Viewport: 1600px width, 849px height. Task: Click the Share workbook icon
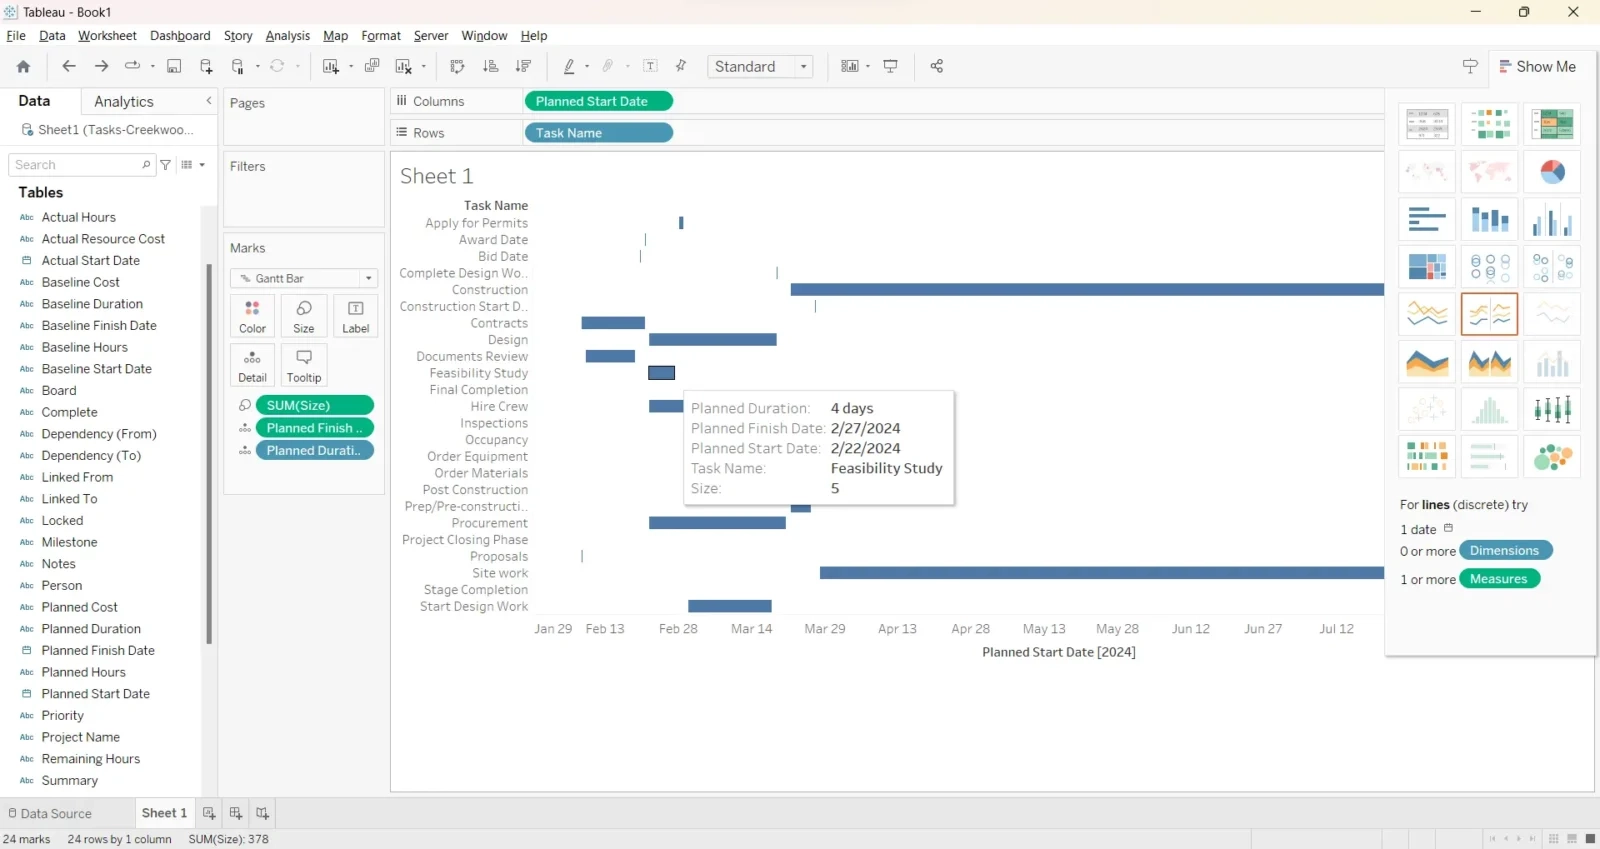pyautogui.click(x=936, y=66)
